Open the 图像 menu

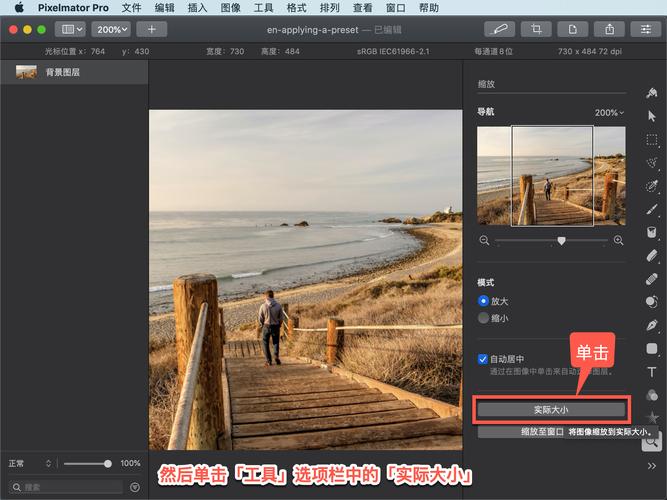231,8
